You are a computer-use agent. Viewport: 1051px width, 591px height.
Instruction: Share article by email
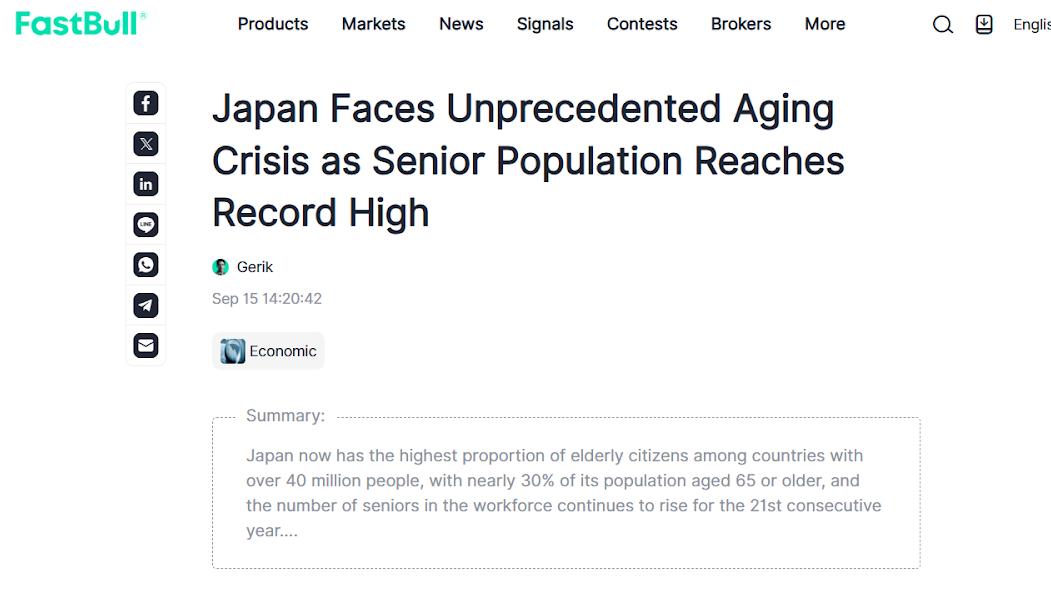(x=146, y=345)
